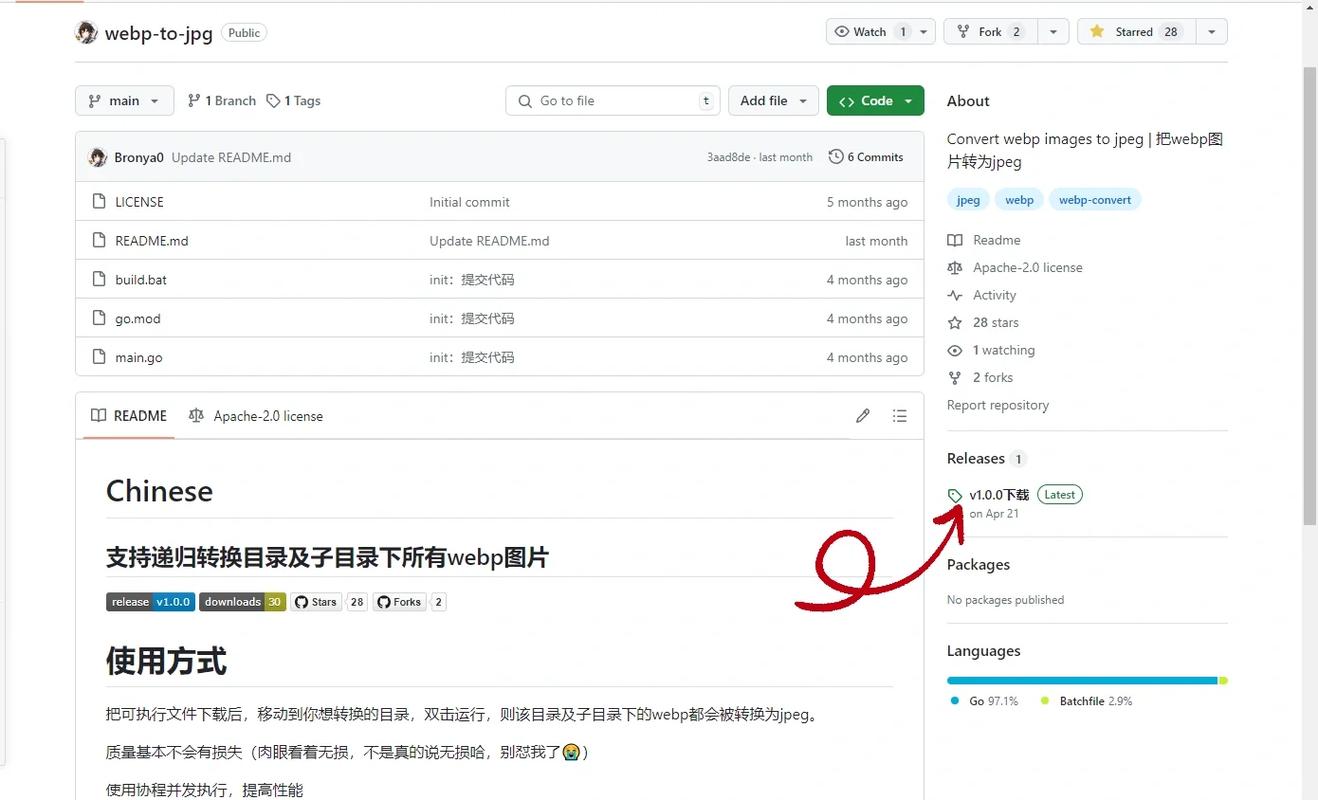Click the file icon next to build.bat

tap(98, 279)
